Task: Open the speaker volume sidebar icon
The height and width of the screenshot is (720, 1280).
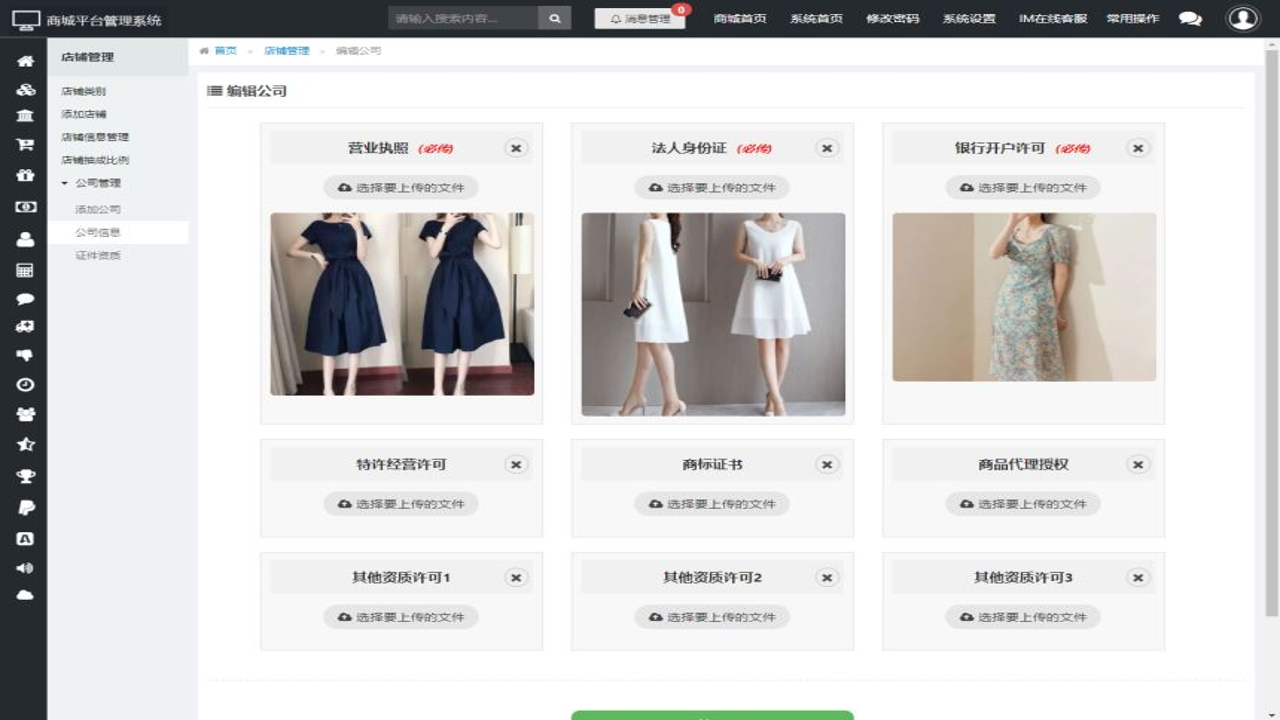Action: coord(25,567)
